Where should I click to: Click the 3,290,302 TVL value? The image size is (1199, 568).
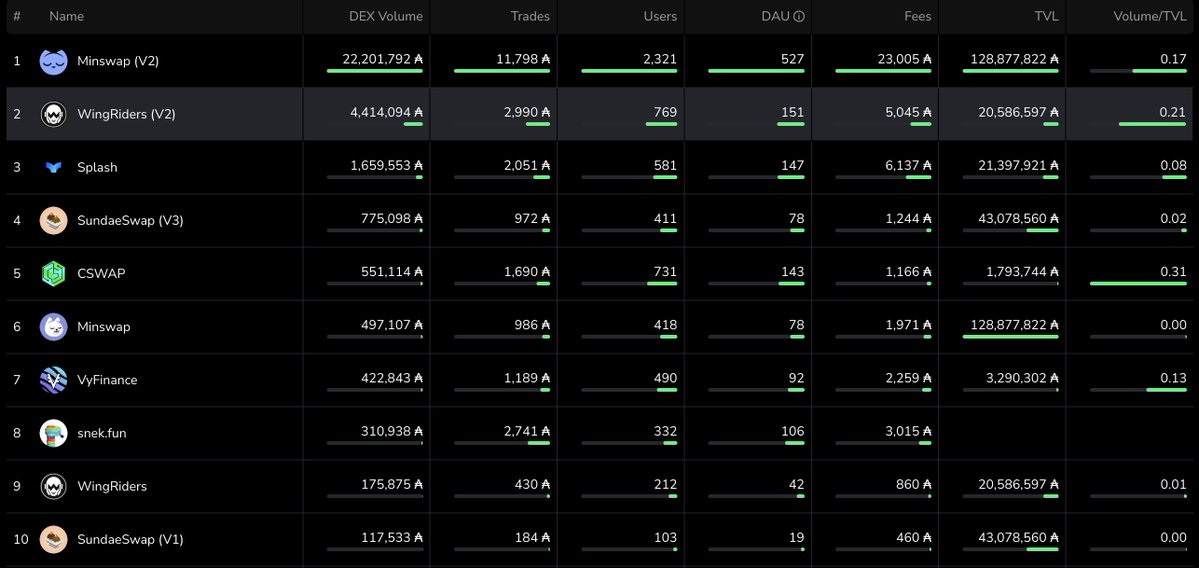1022,378
